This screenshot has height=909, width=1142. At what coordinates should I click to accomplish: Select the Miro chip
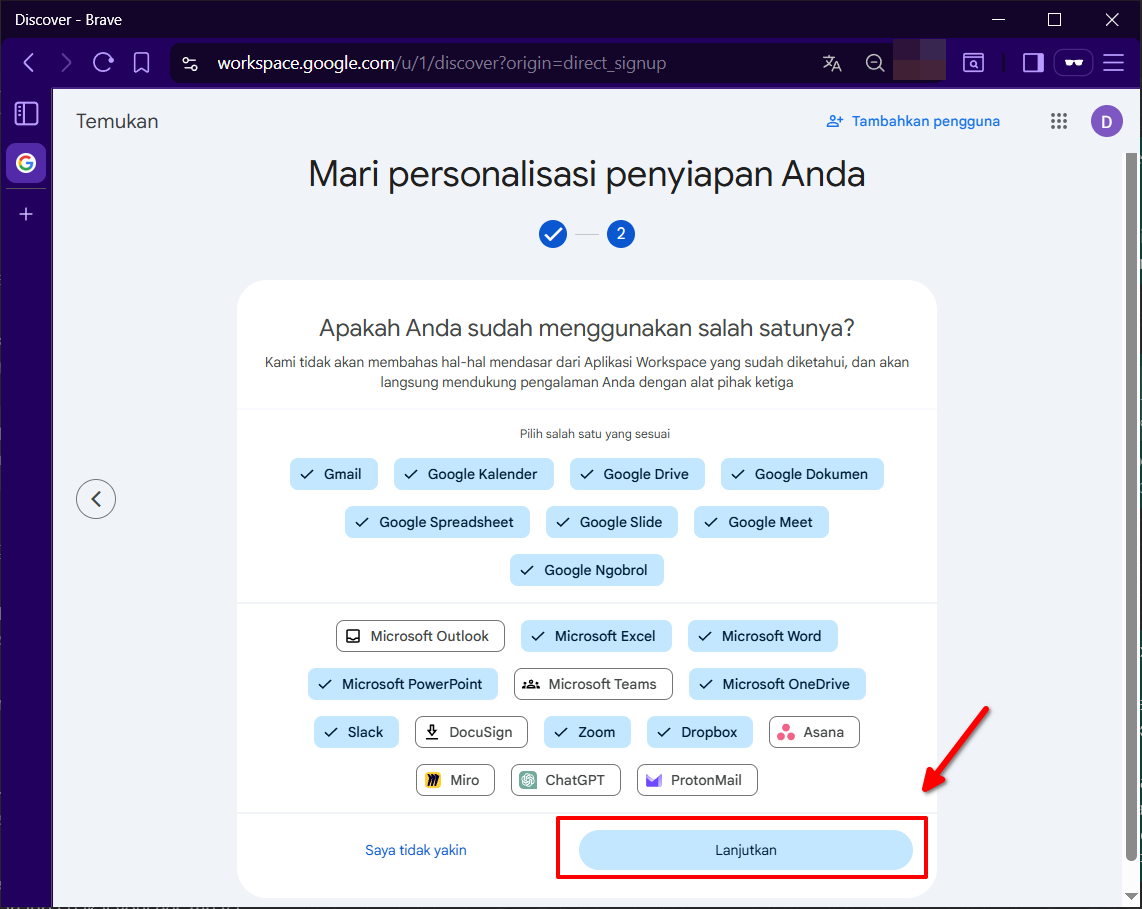[455, 780]
